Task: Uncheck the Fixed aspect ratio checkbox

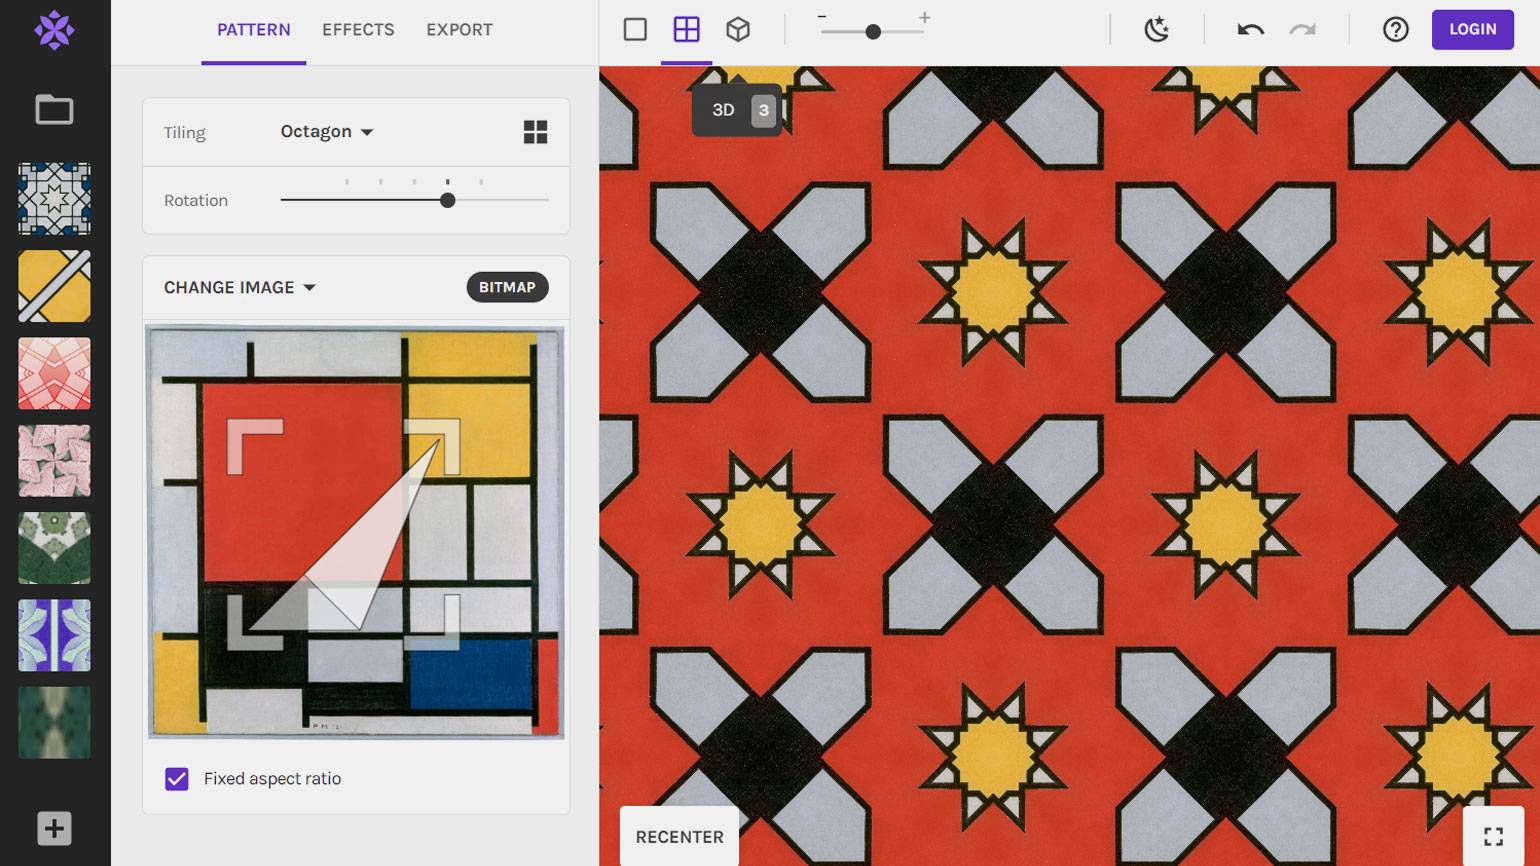Action: tap(177, 779)
